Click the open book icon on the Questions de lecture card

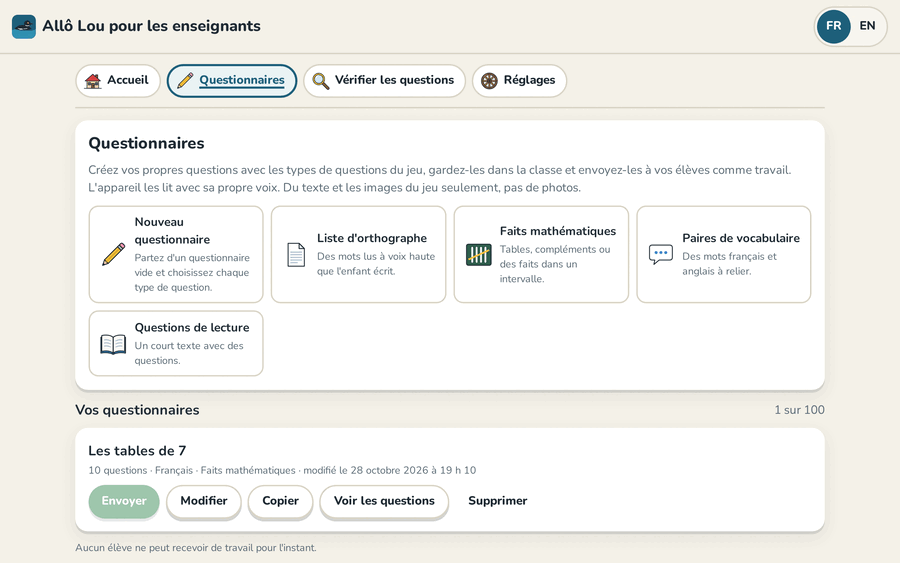tap(113, 344)
